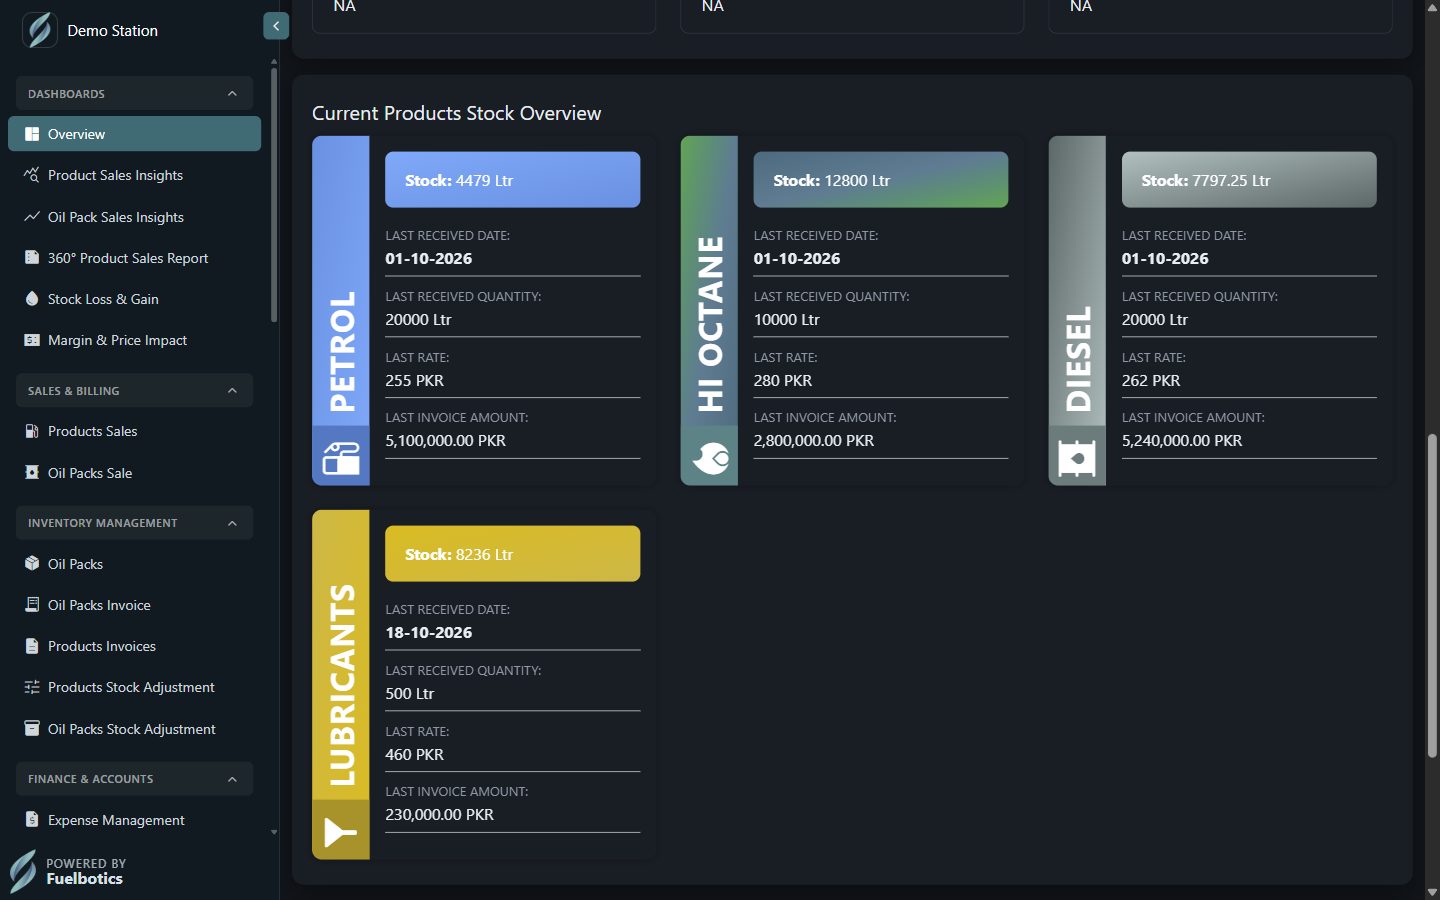Click the Fuelbotics powered-by logo
Image resolution: width=1440 pixels, height=900 pixels.
pyautogui.click(x=23, y=871)
